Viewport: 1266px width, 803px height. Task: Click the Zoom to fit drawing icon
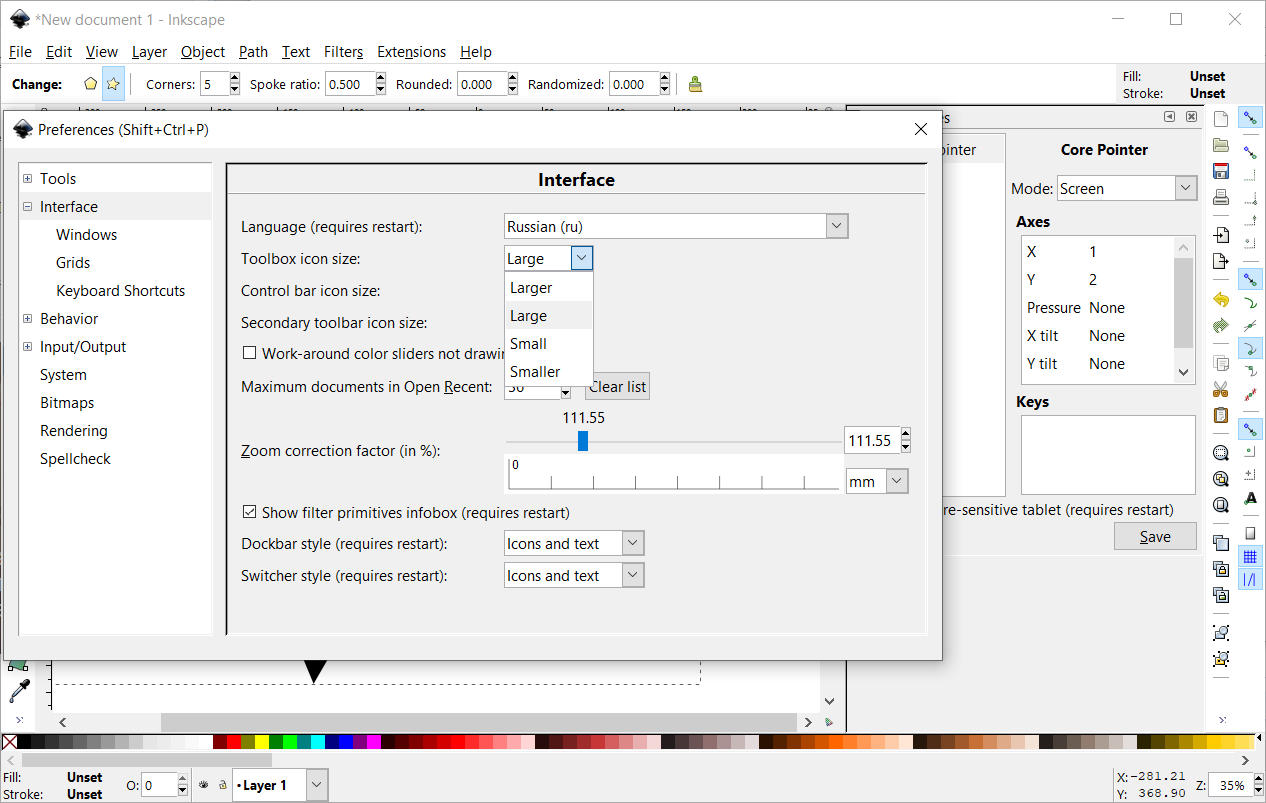pos(1220,479)
